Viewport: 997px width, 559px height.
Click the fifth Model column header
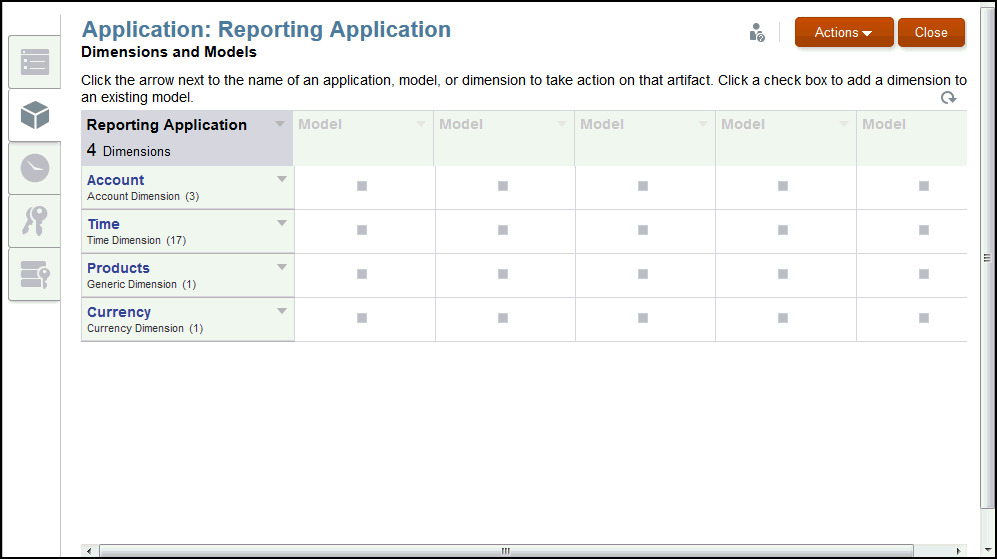pos(912,138)
